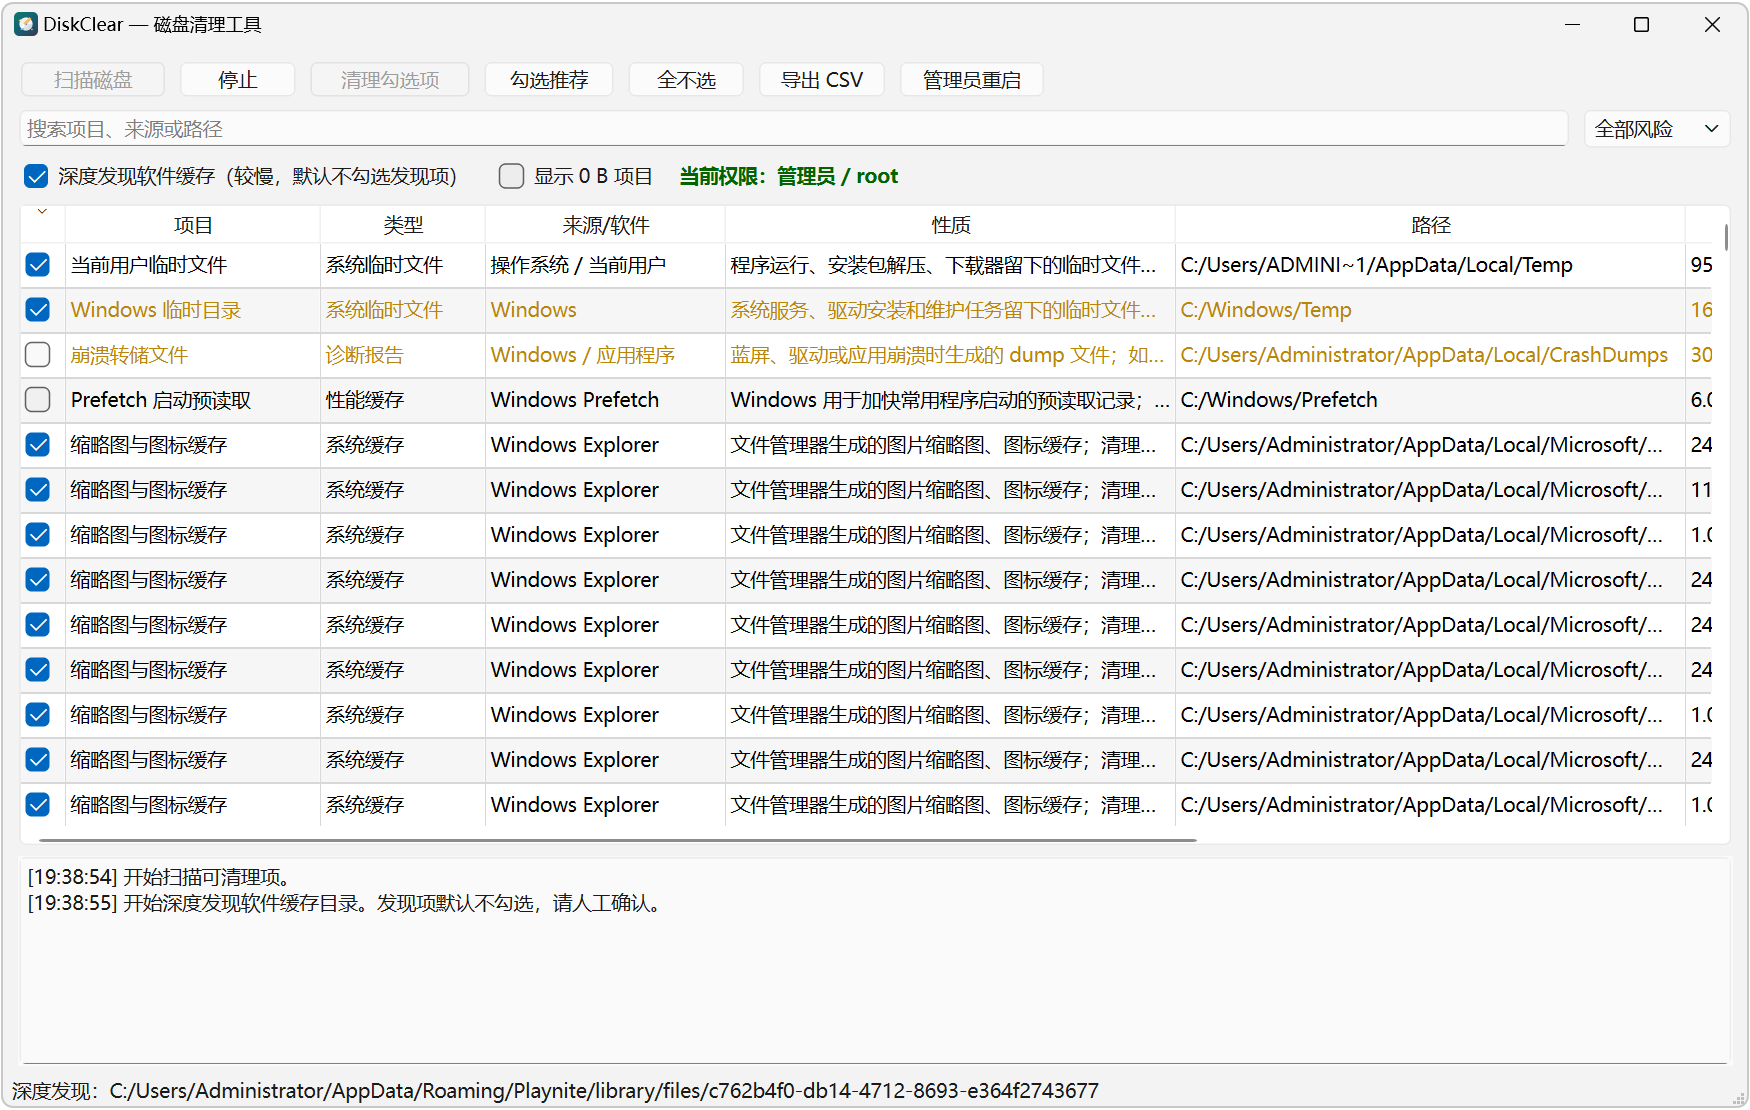
Task: Click the table's vertical scrollbar thumb
Action: (x=1726, y=237)
